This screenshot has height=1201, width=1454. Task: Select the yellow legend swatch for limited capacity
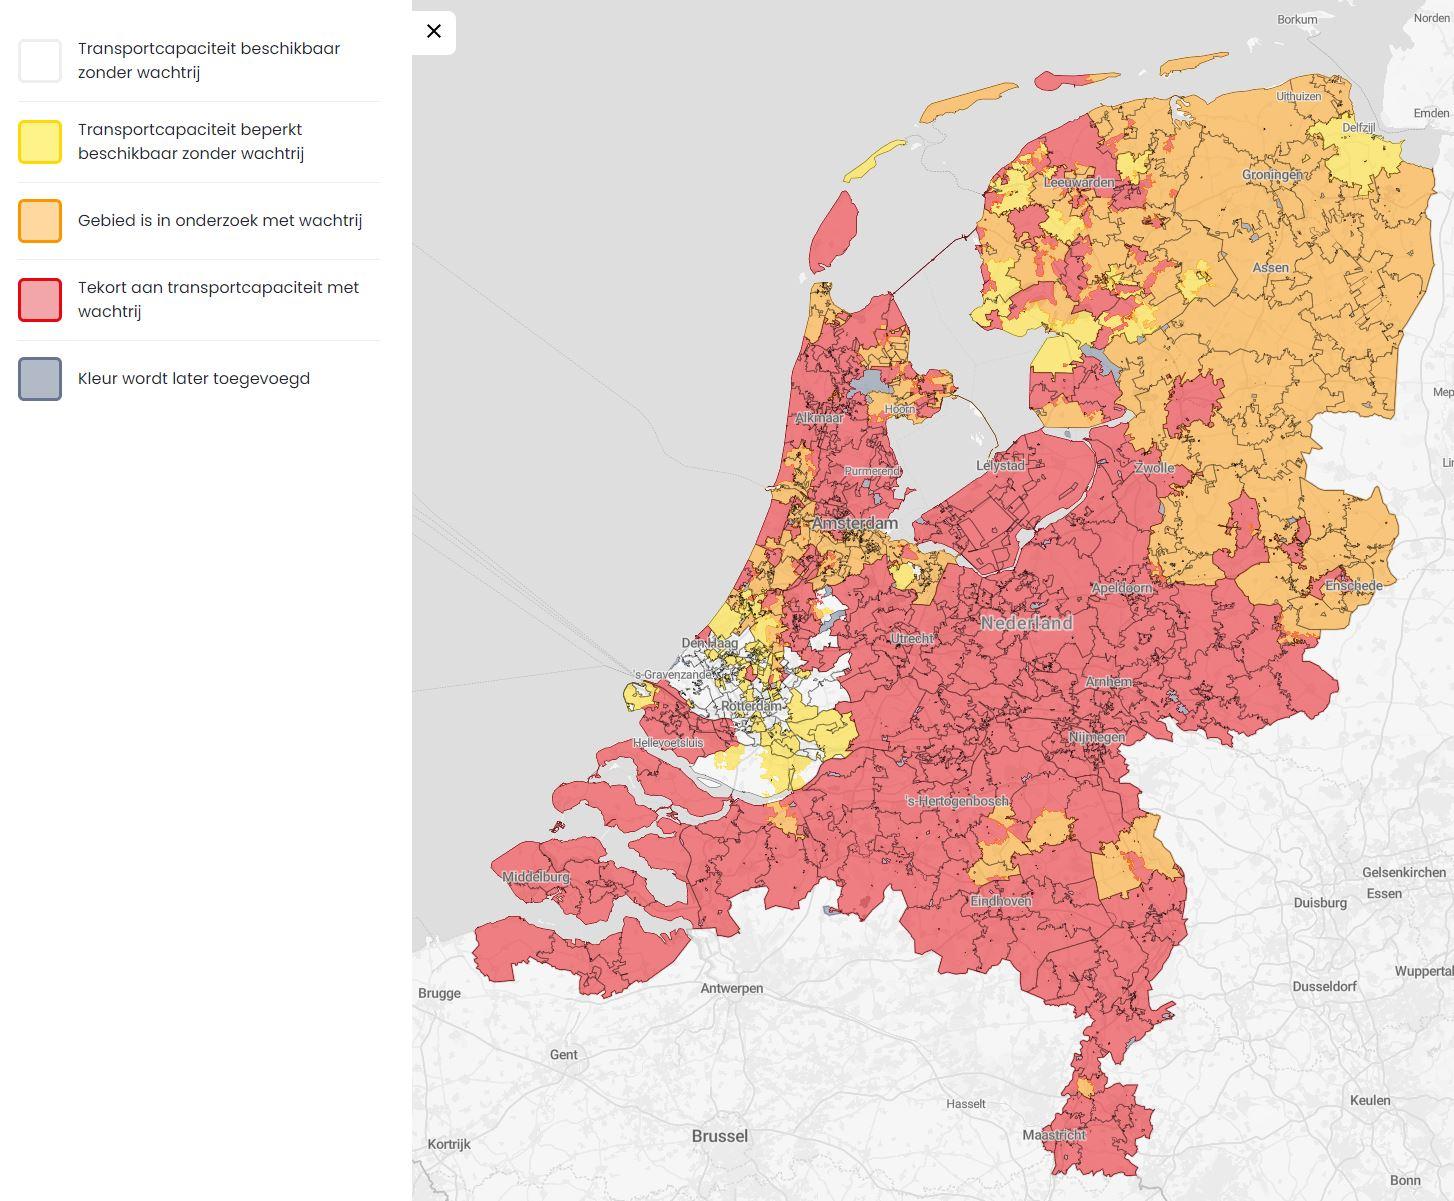tap(39, 141)
